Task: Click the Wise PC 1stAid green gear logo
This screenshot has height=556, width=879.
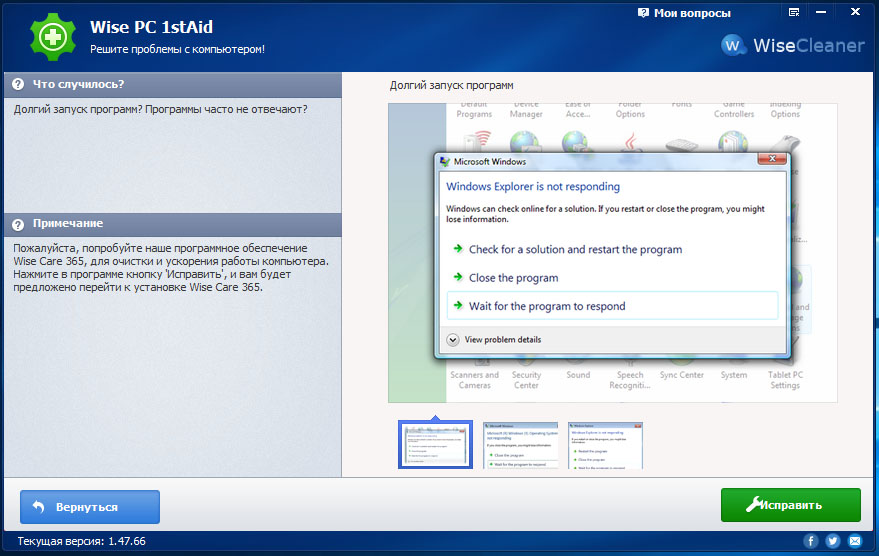Action: pos(53,37)
